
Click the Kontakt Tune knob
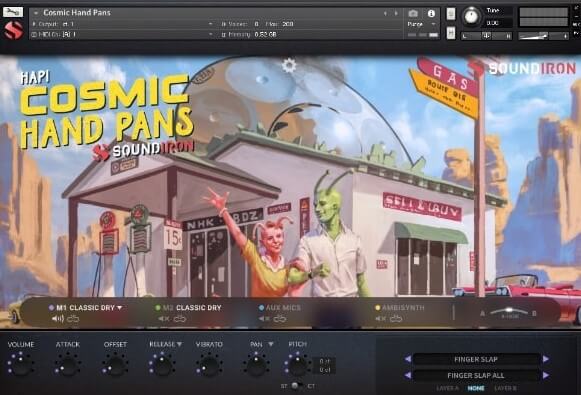tap(471, 17)
